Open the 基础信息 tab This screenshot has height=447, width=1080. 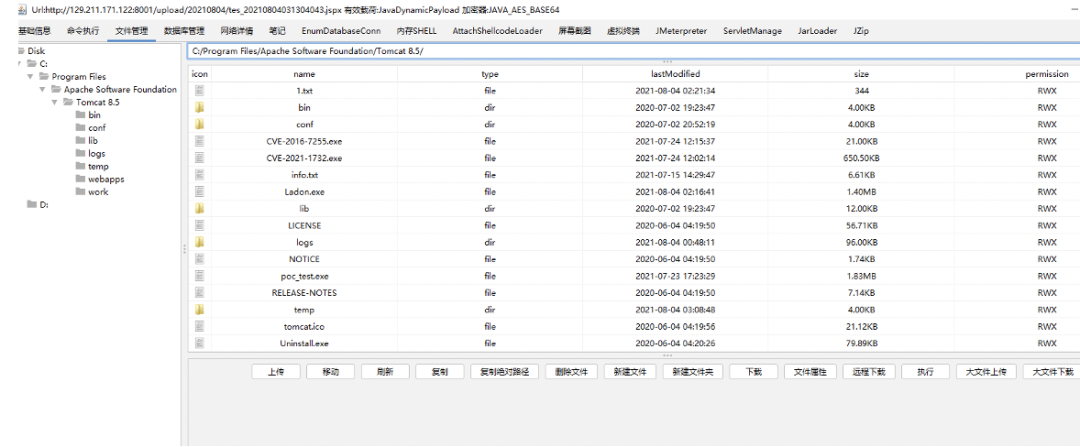click(34, 31)
